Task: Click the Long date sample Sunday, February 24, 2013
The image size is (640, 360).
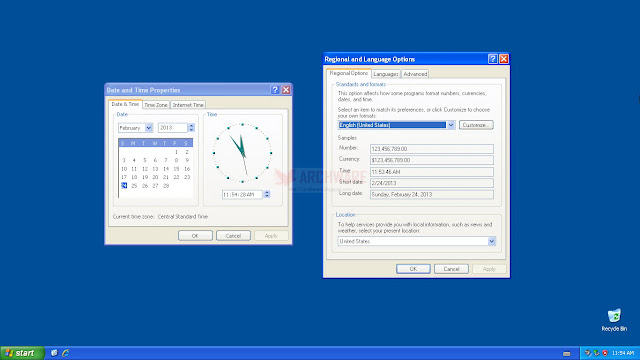Action: [432, 195]
